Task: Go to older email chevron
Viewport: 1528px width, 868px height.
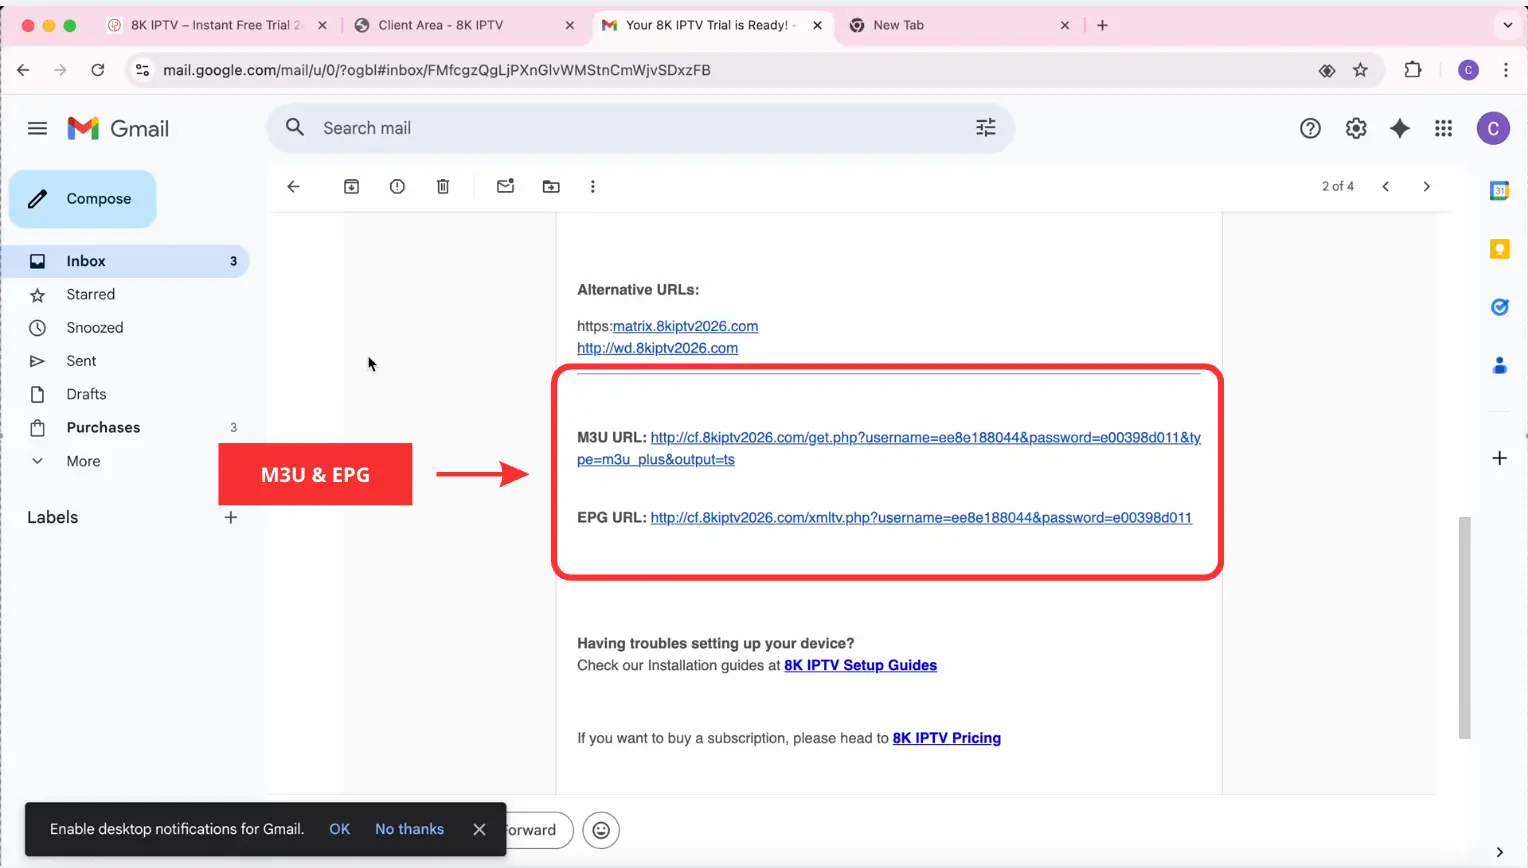Action: (x=1426, y=186)
